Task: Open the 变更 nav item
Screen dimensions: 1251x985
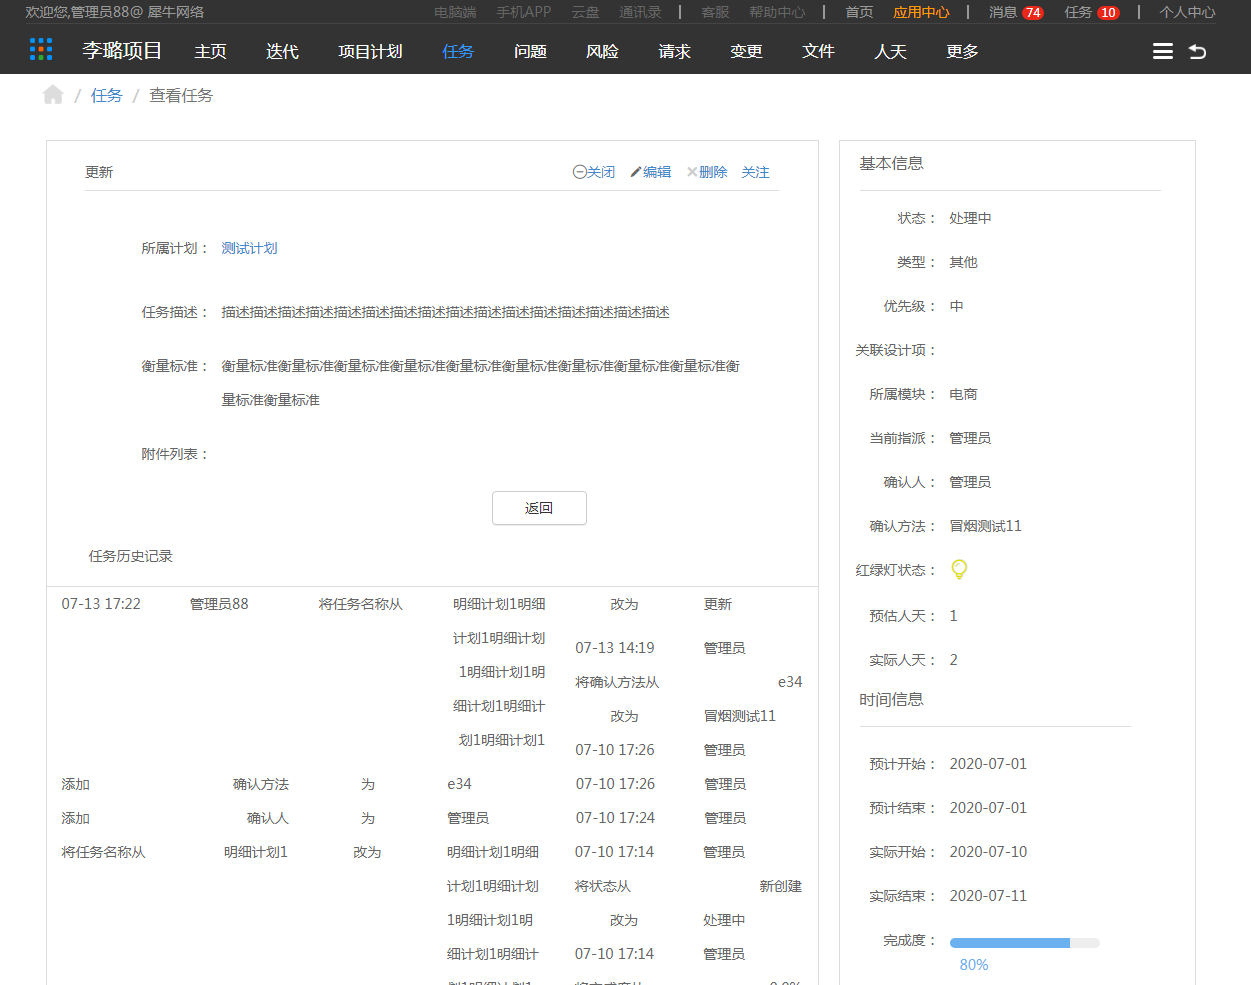Action: [746, 51]
